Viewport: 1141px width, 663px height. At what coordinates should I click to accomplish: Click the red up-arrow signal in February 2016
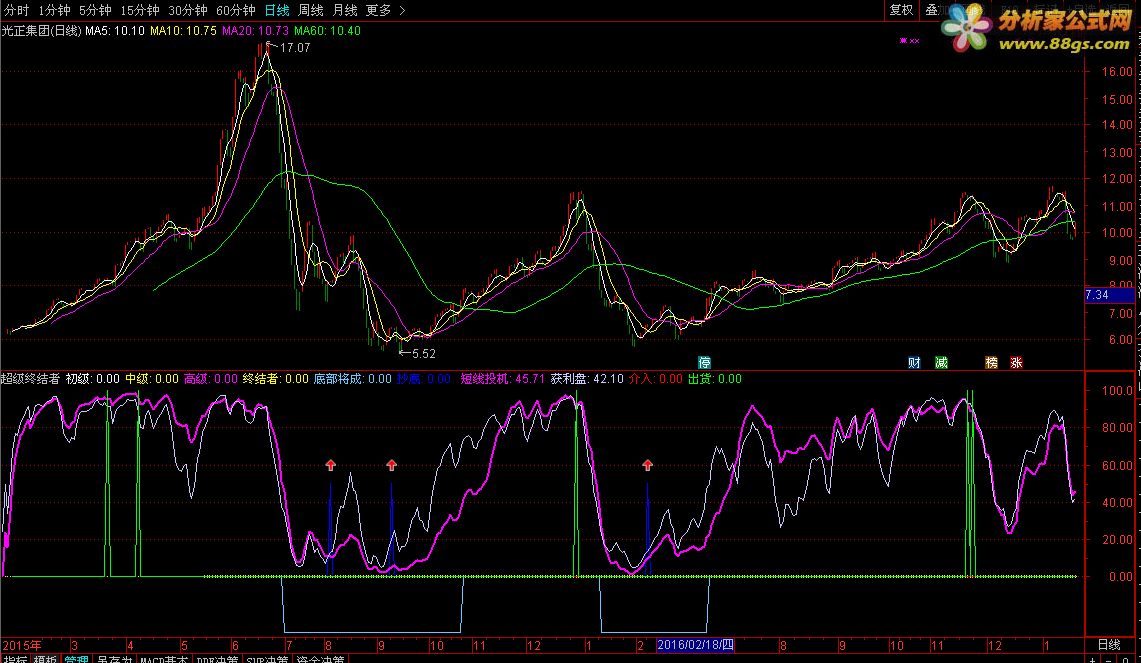pos(648,464)
